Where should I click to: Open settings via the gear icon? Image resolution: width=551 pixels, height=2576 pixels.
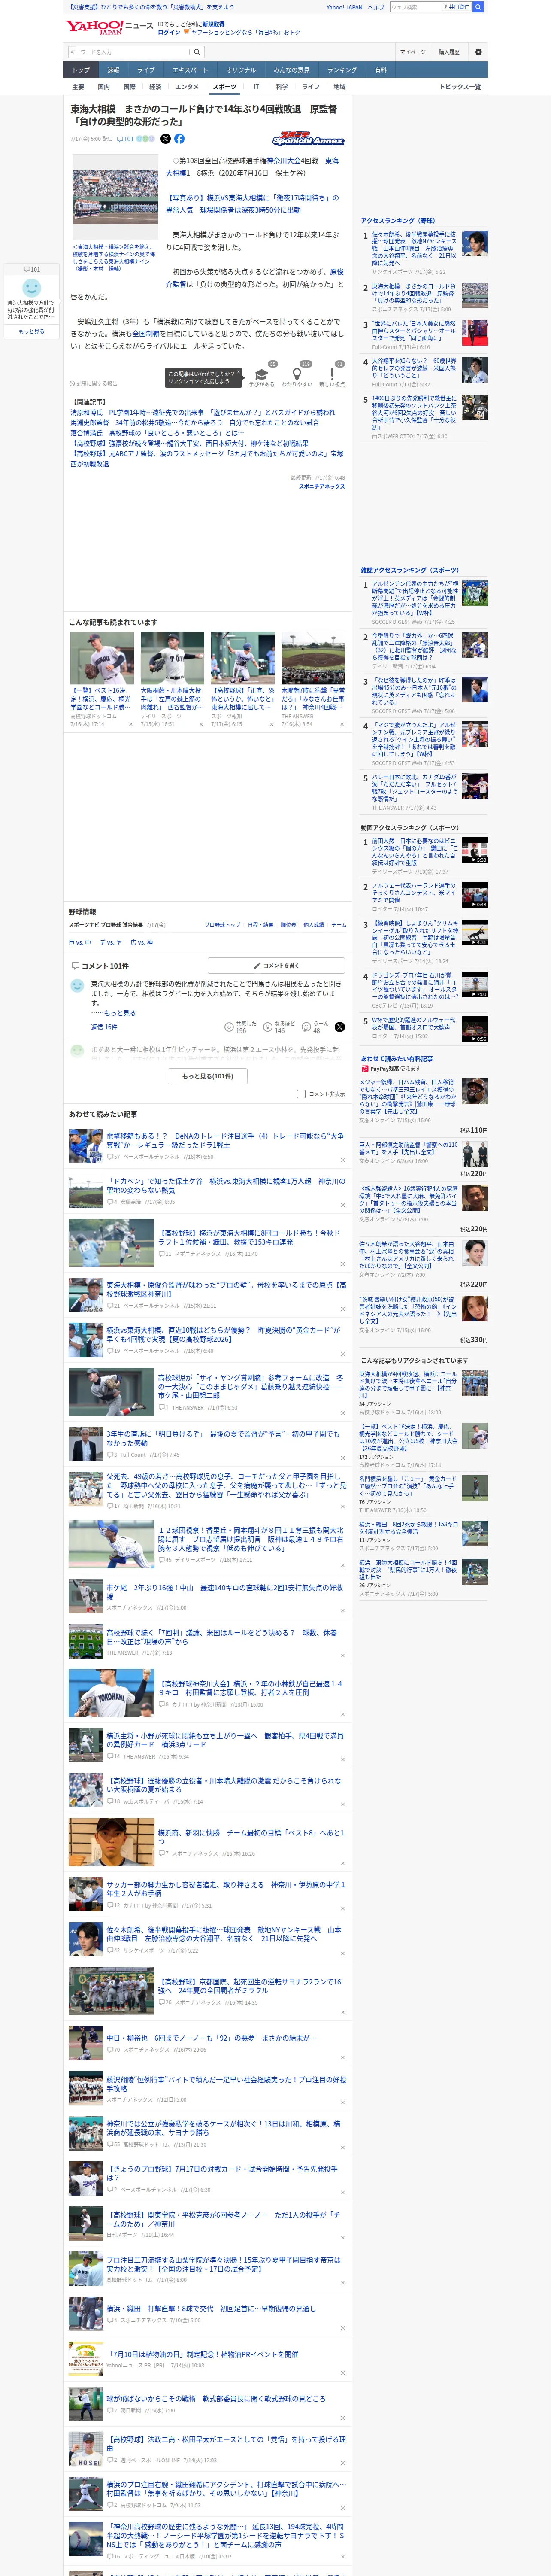[x=478, y=52]
